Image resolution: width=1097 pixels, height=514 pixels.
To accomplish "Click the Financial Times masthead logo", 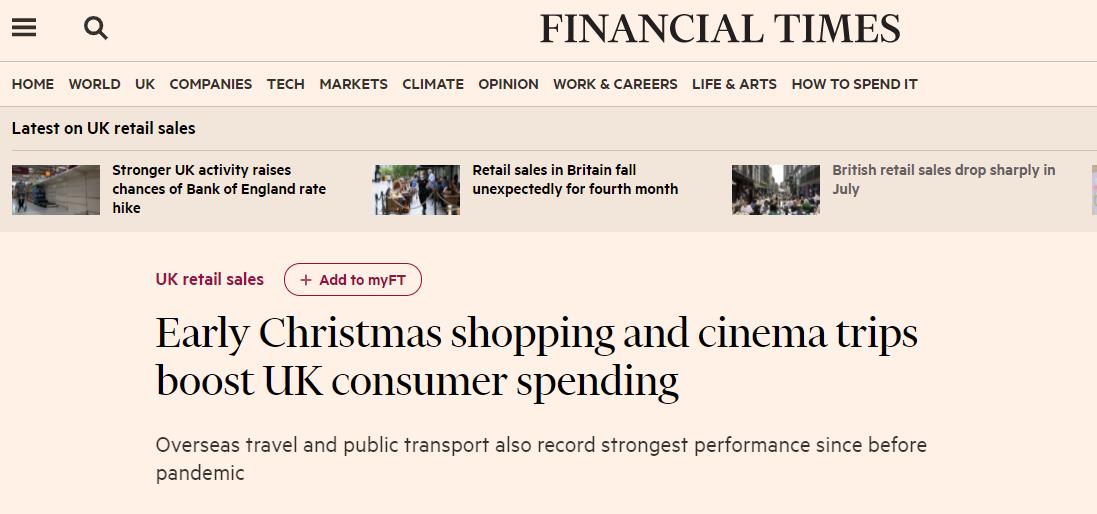I will click(720, 29).
